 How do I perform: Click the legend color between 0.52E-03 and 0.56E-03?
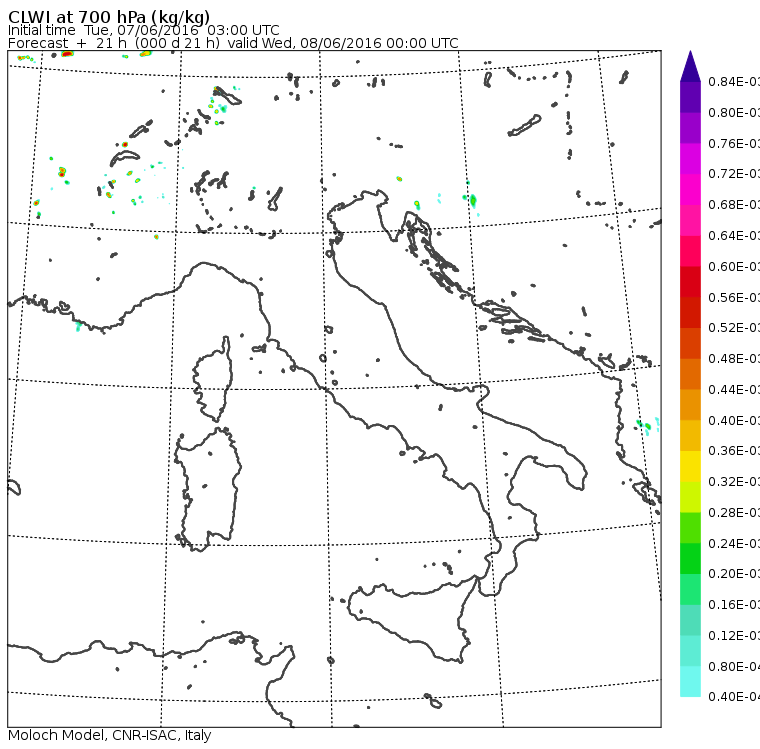(x=690, y=313)
